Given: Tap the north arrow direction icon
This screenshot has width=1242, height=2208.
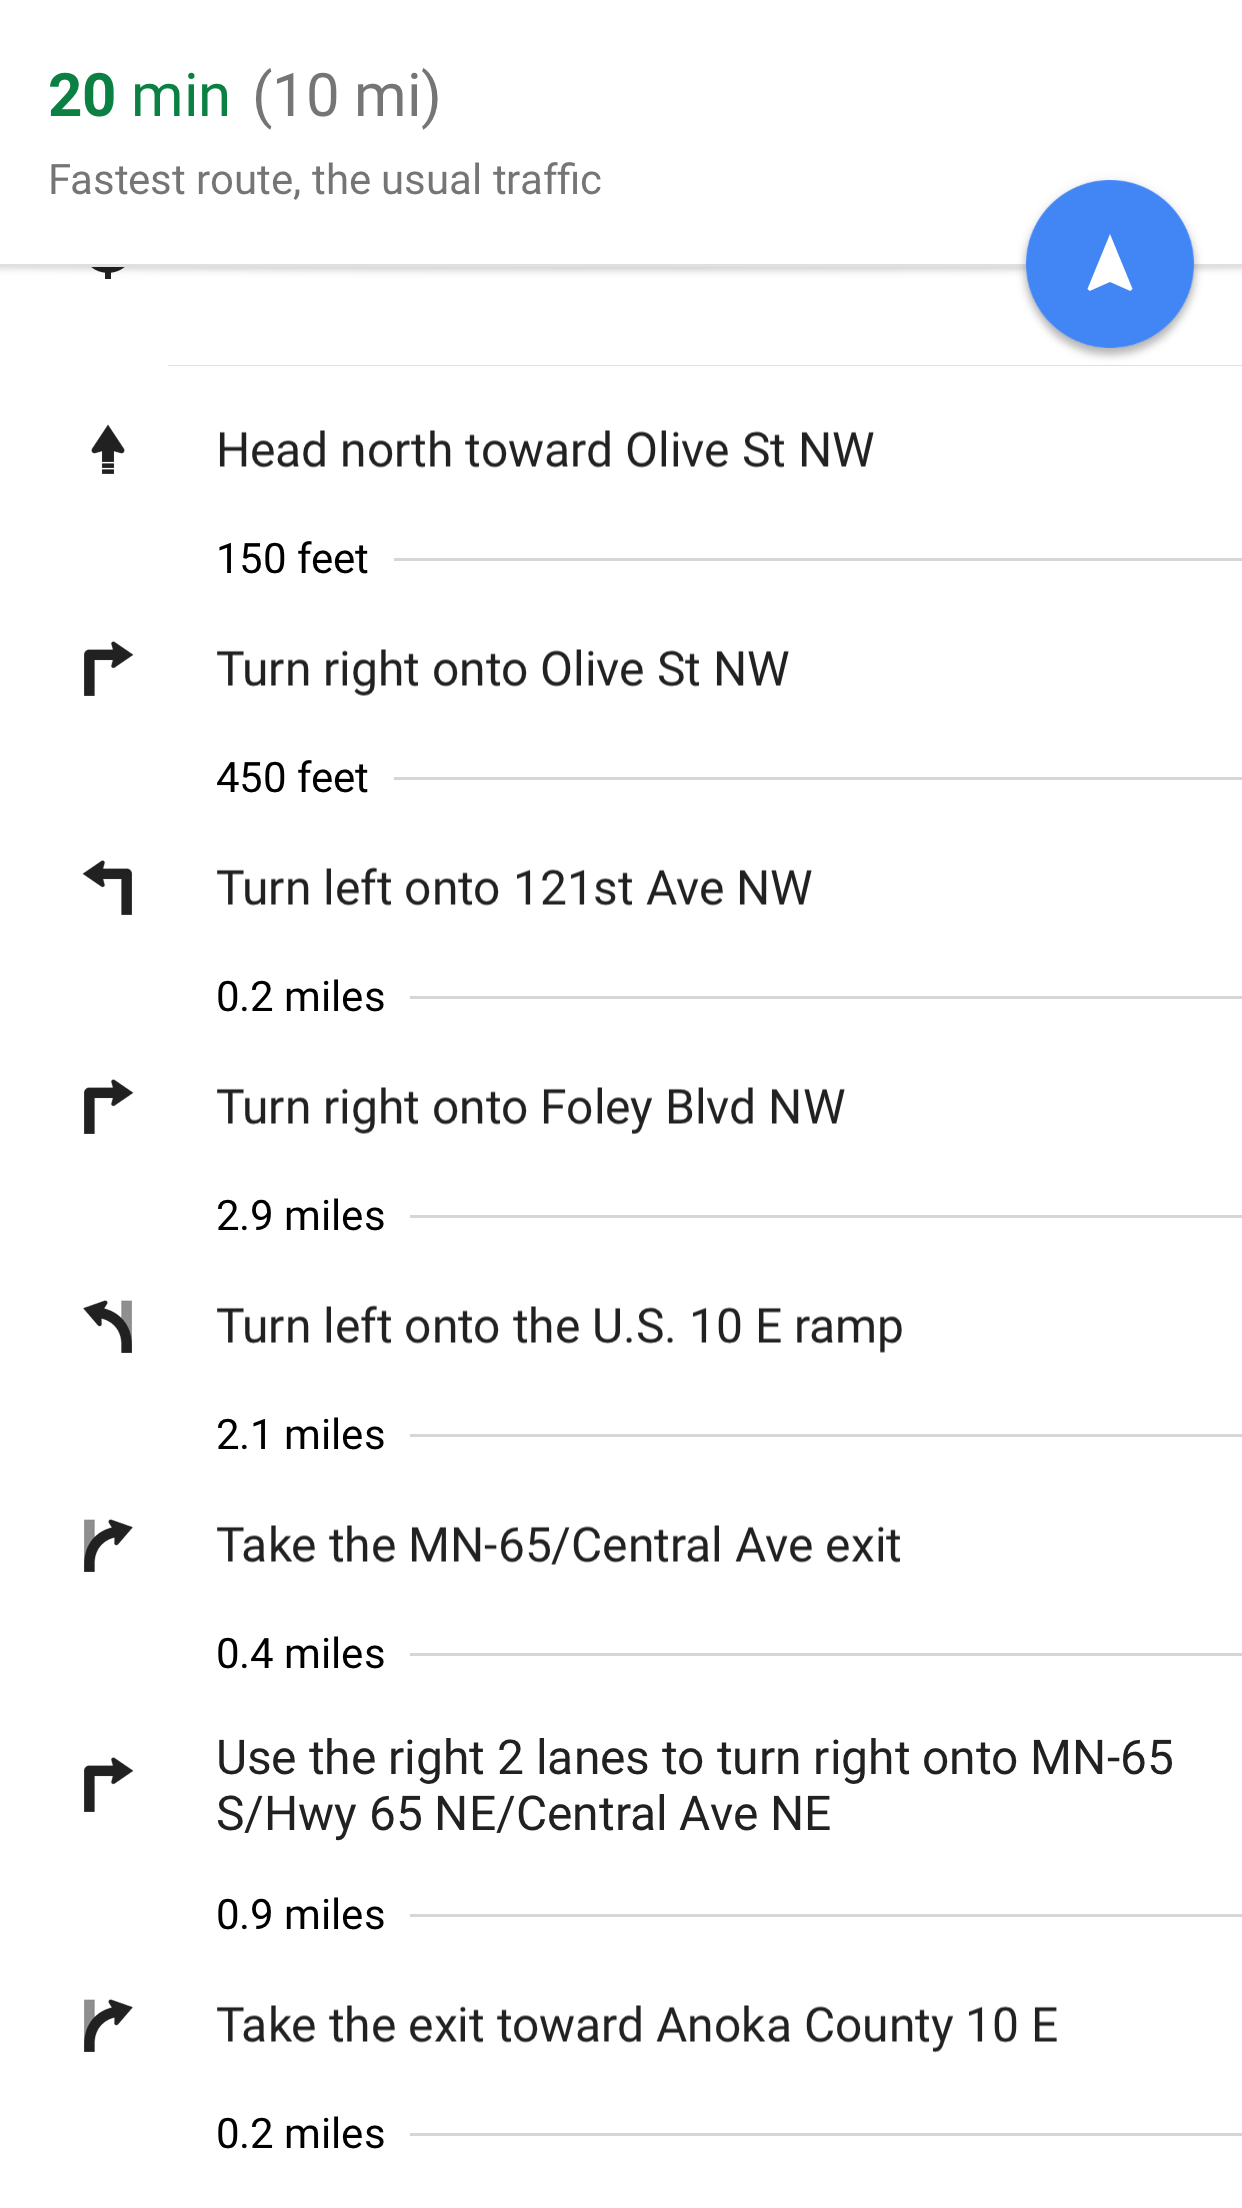Looking at the screenshot, I should point(108,450).
